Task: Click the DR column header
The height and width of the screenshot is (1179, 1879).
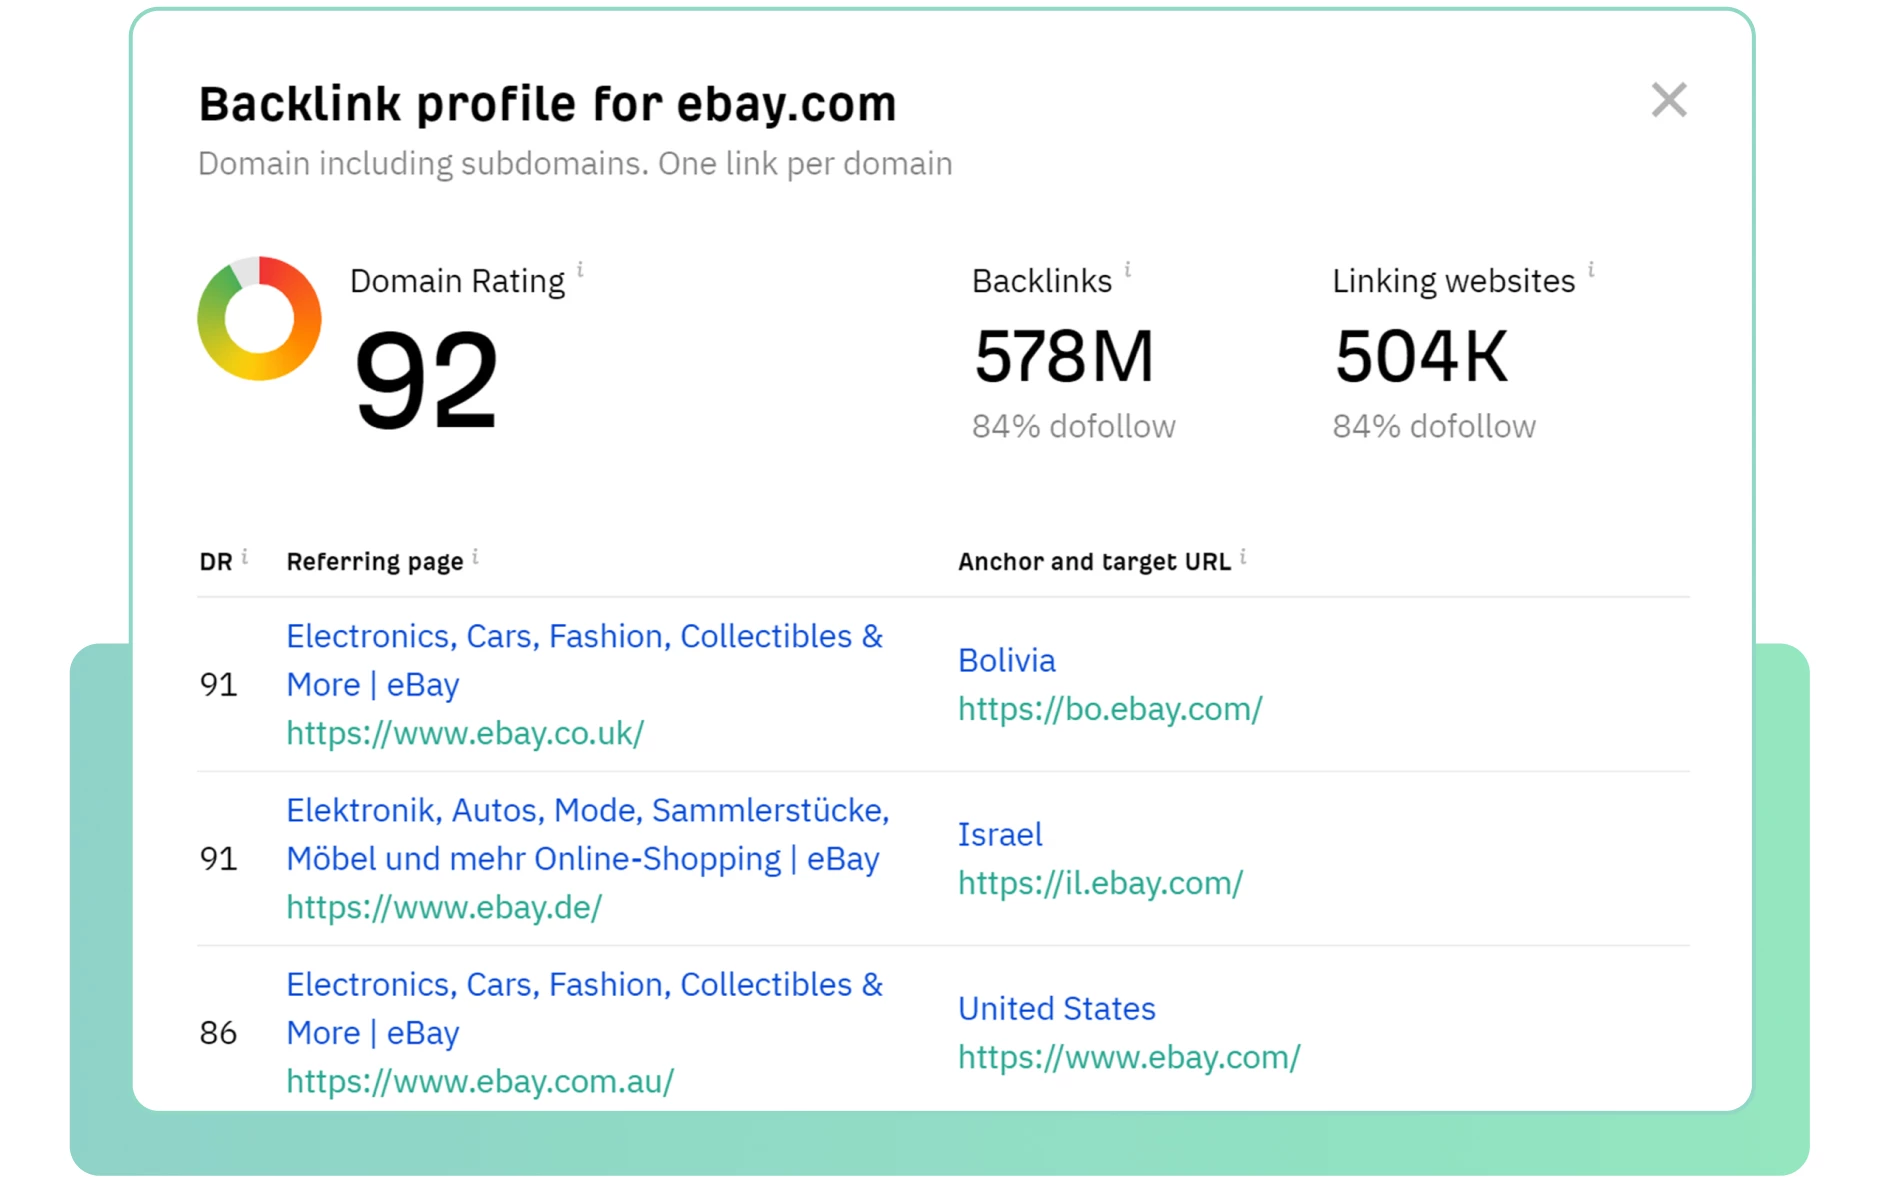Action: (x=215, y=562)
